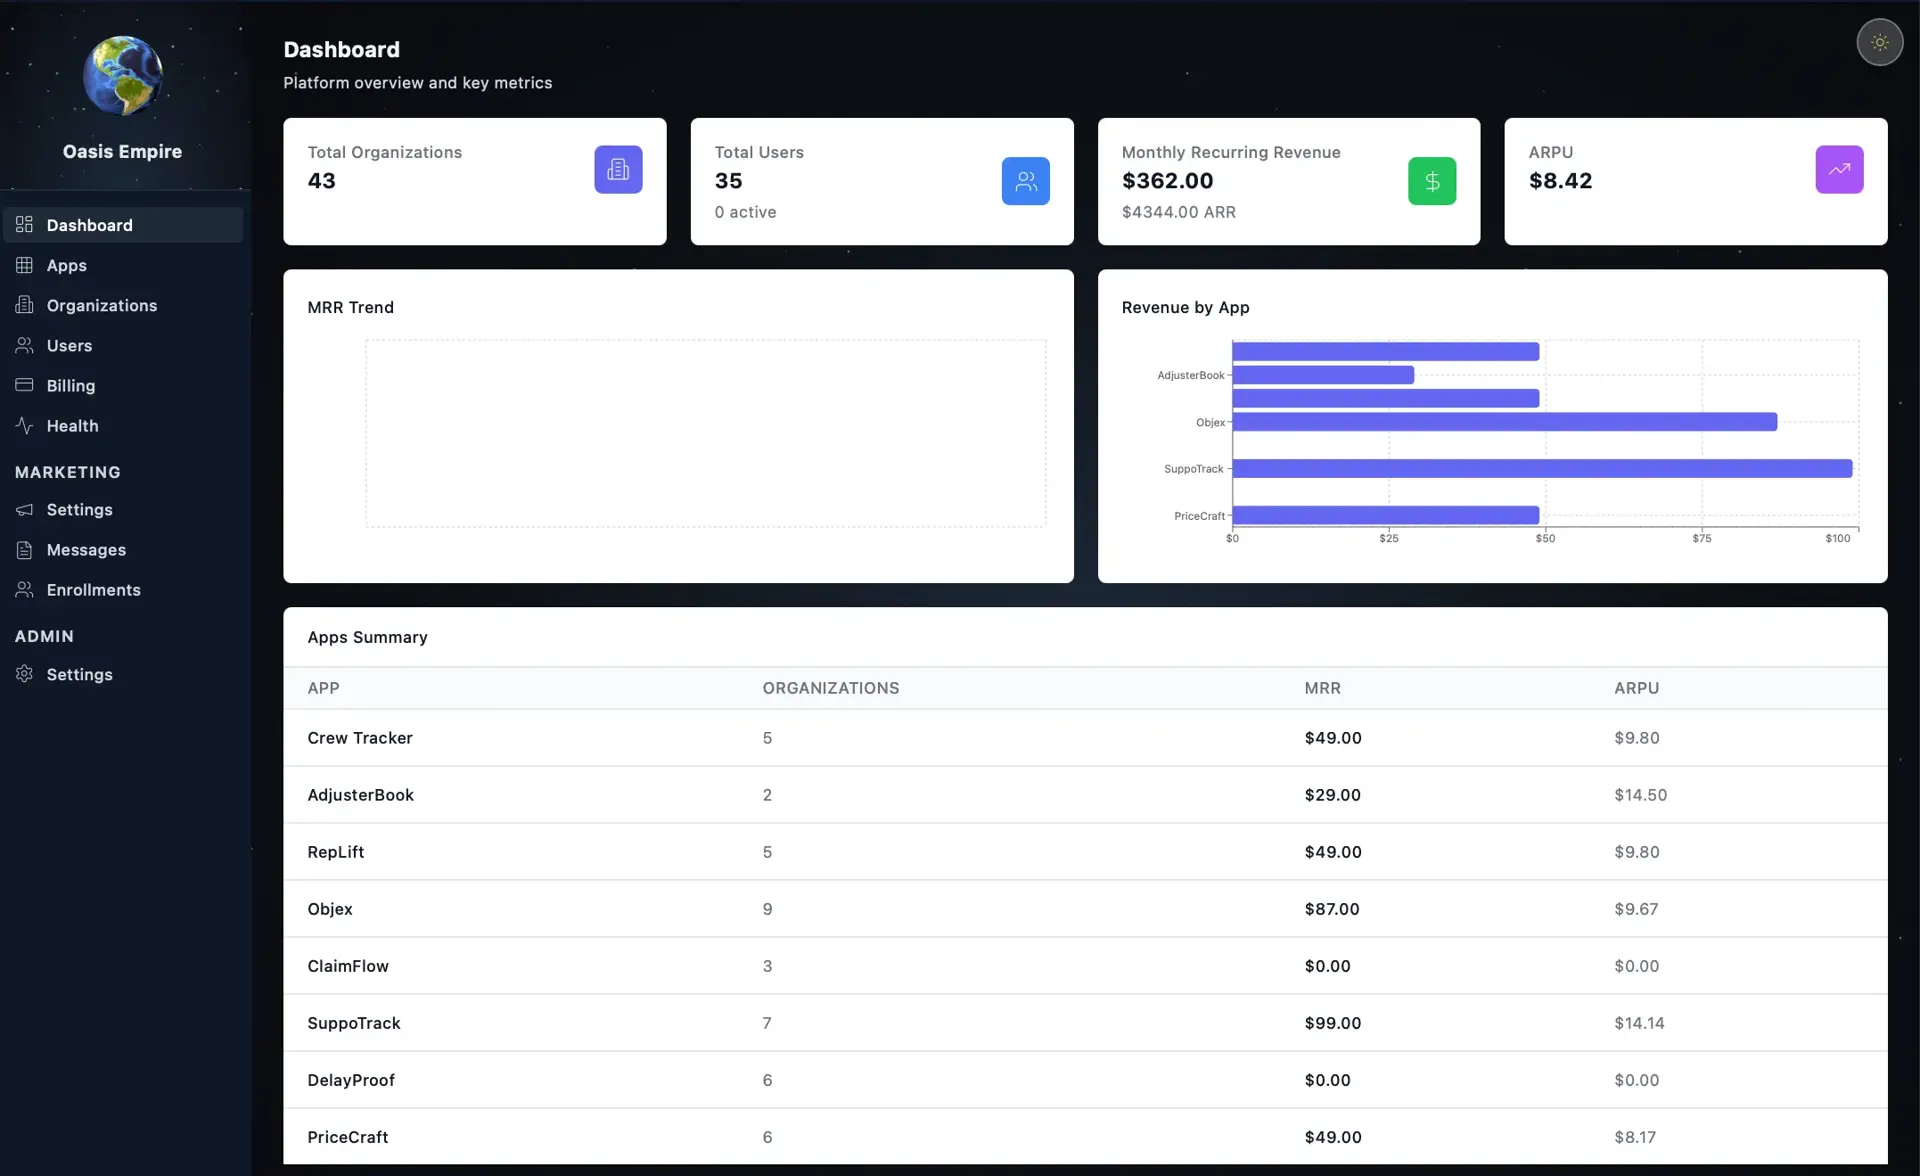The image size is (1920, 1176).
Task: Click the ARPU column header in table
Action: [1636, 688]
